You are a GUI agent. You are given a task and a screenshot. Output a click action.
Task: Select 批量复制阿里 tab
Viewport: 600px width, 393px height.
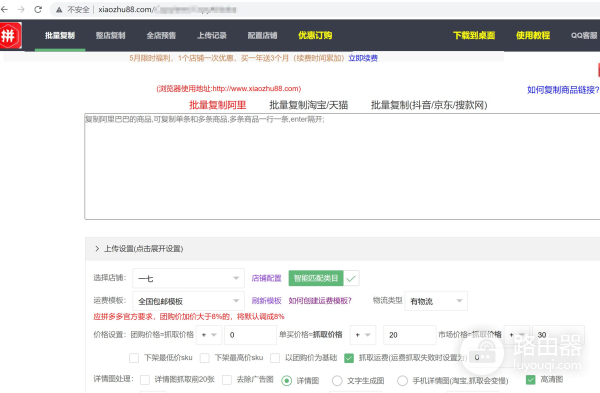(x=217, y=105)
